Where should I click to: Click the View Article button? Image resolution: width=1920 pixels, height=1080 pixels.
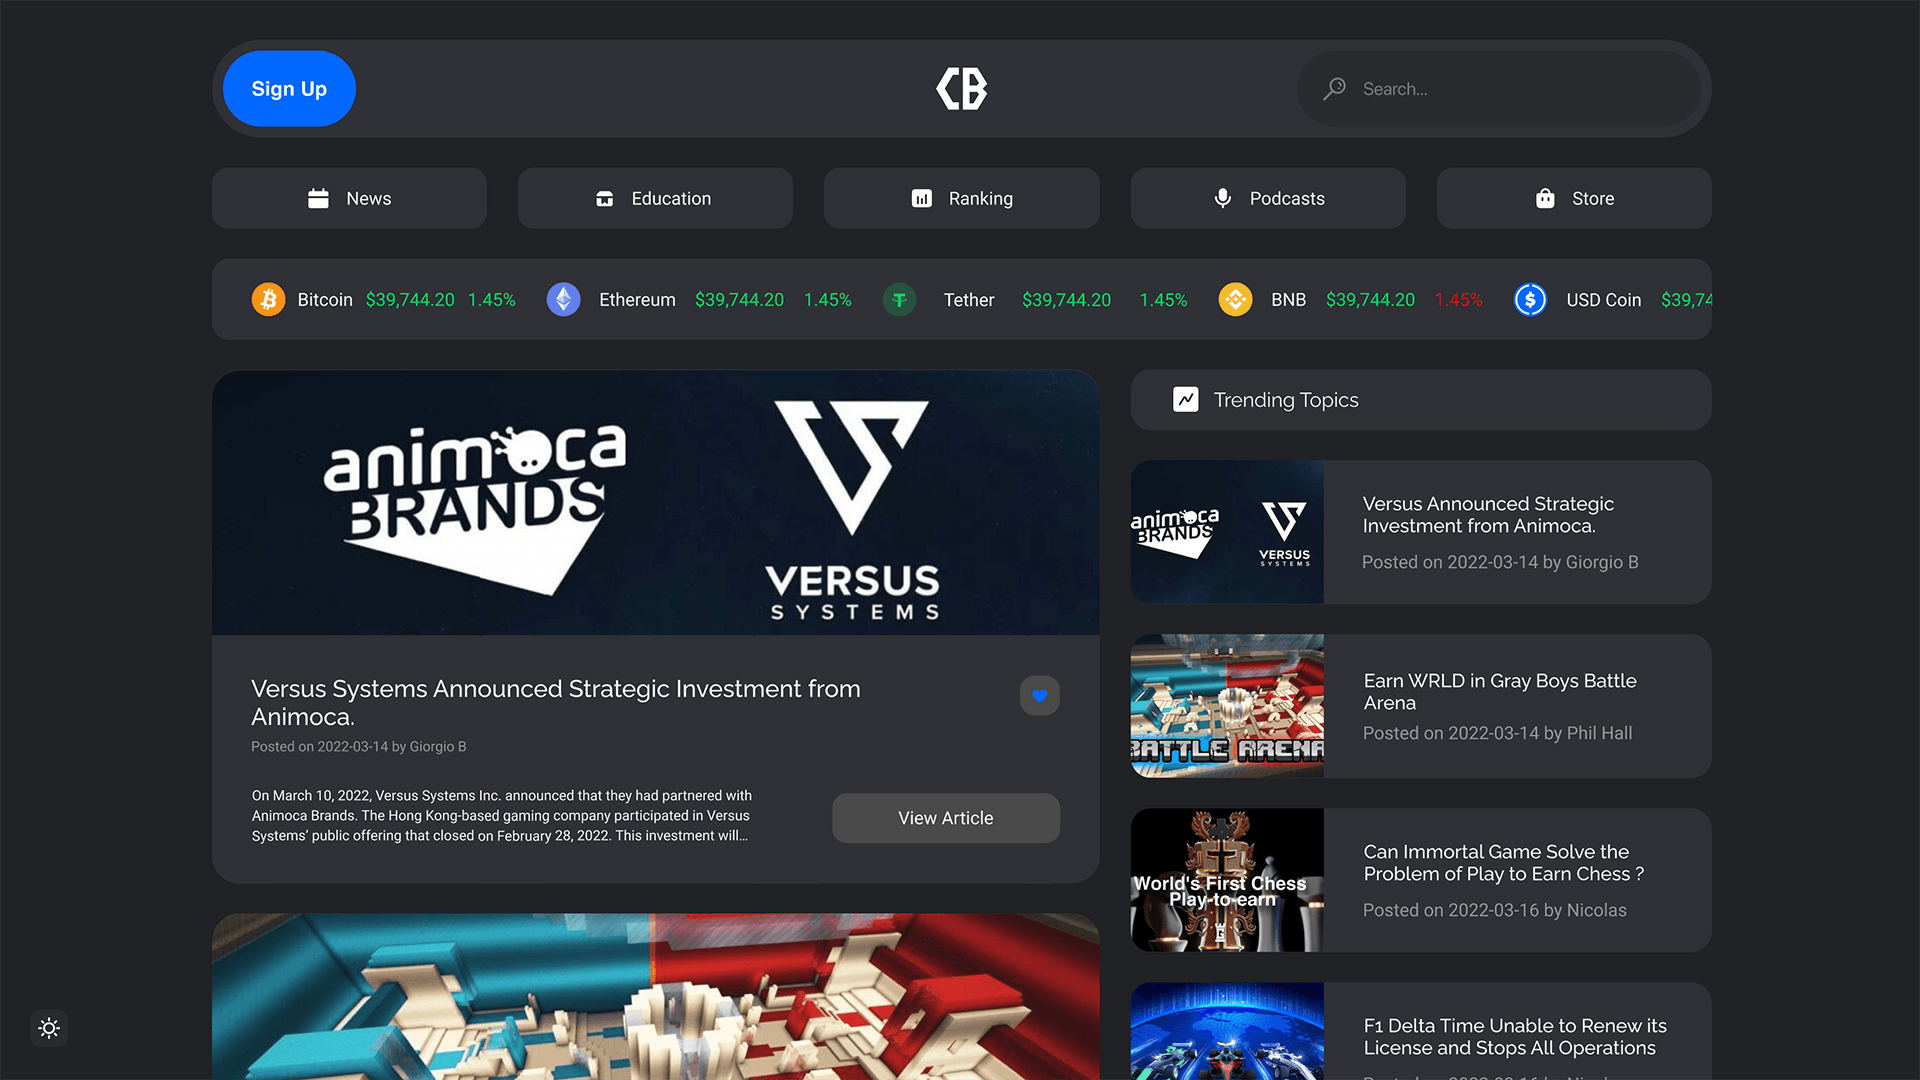tap(946, 818)
